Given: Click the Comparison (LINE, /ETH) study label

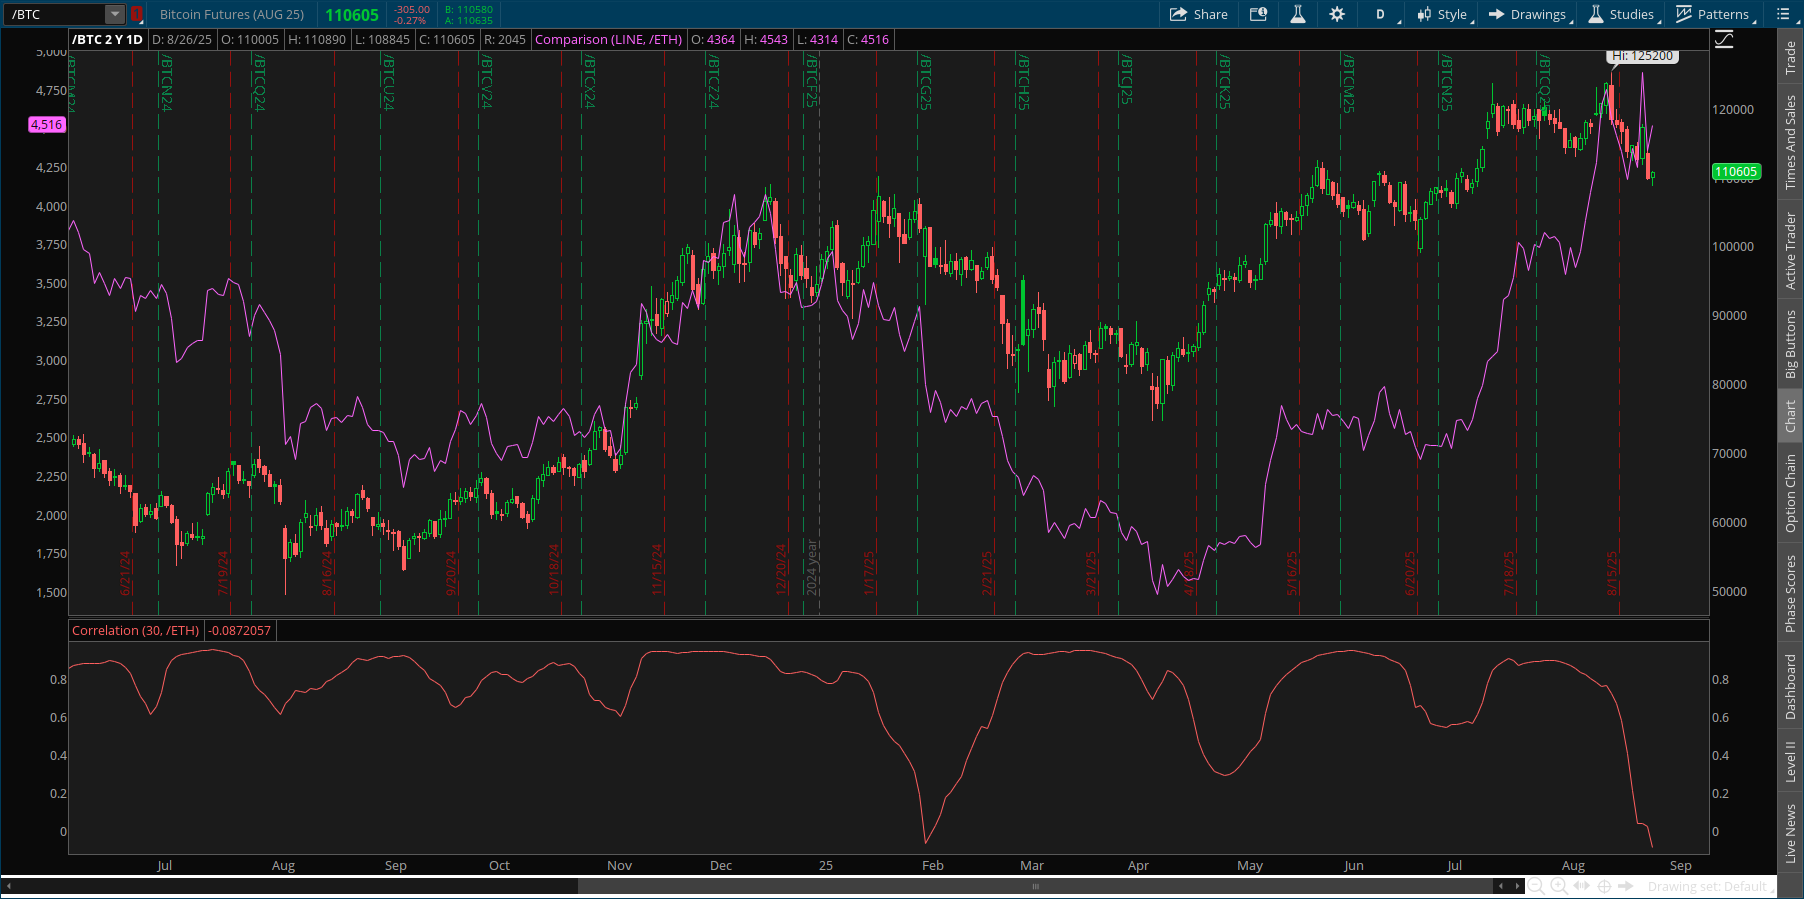Looking at the screenshot, I should [x=609, y=39].
